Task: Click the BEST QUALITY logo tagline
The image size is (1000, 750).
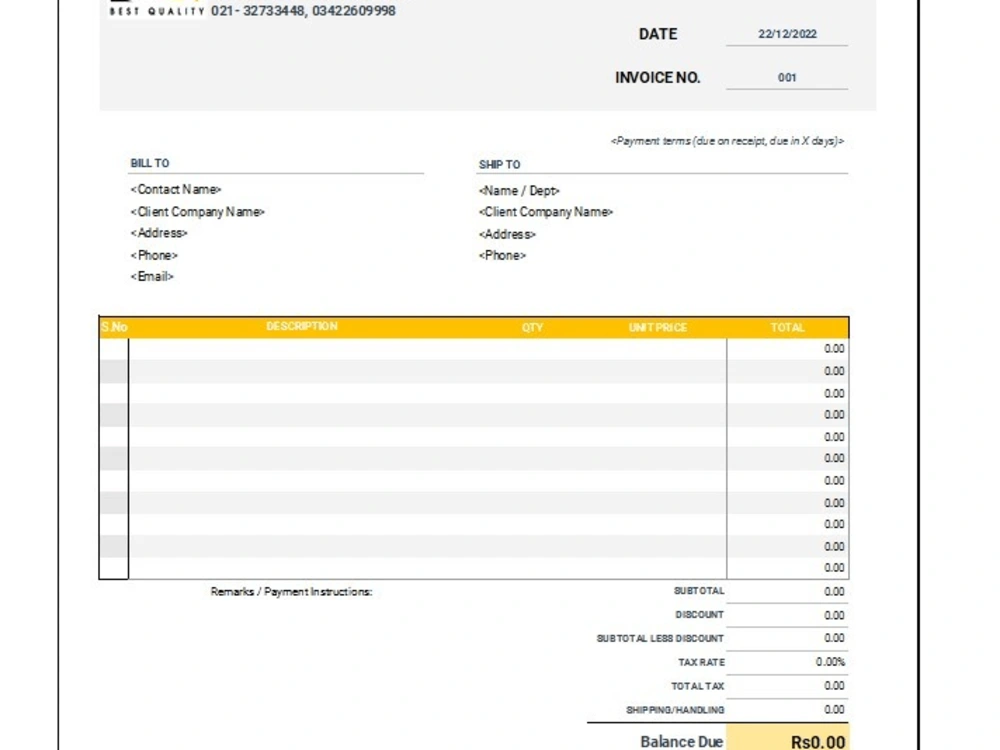Action: [x=157, y=11]
